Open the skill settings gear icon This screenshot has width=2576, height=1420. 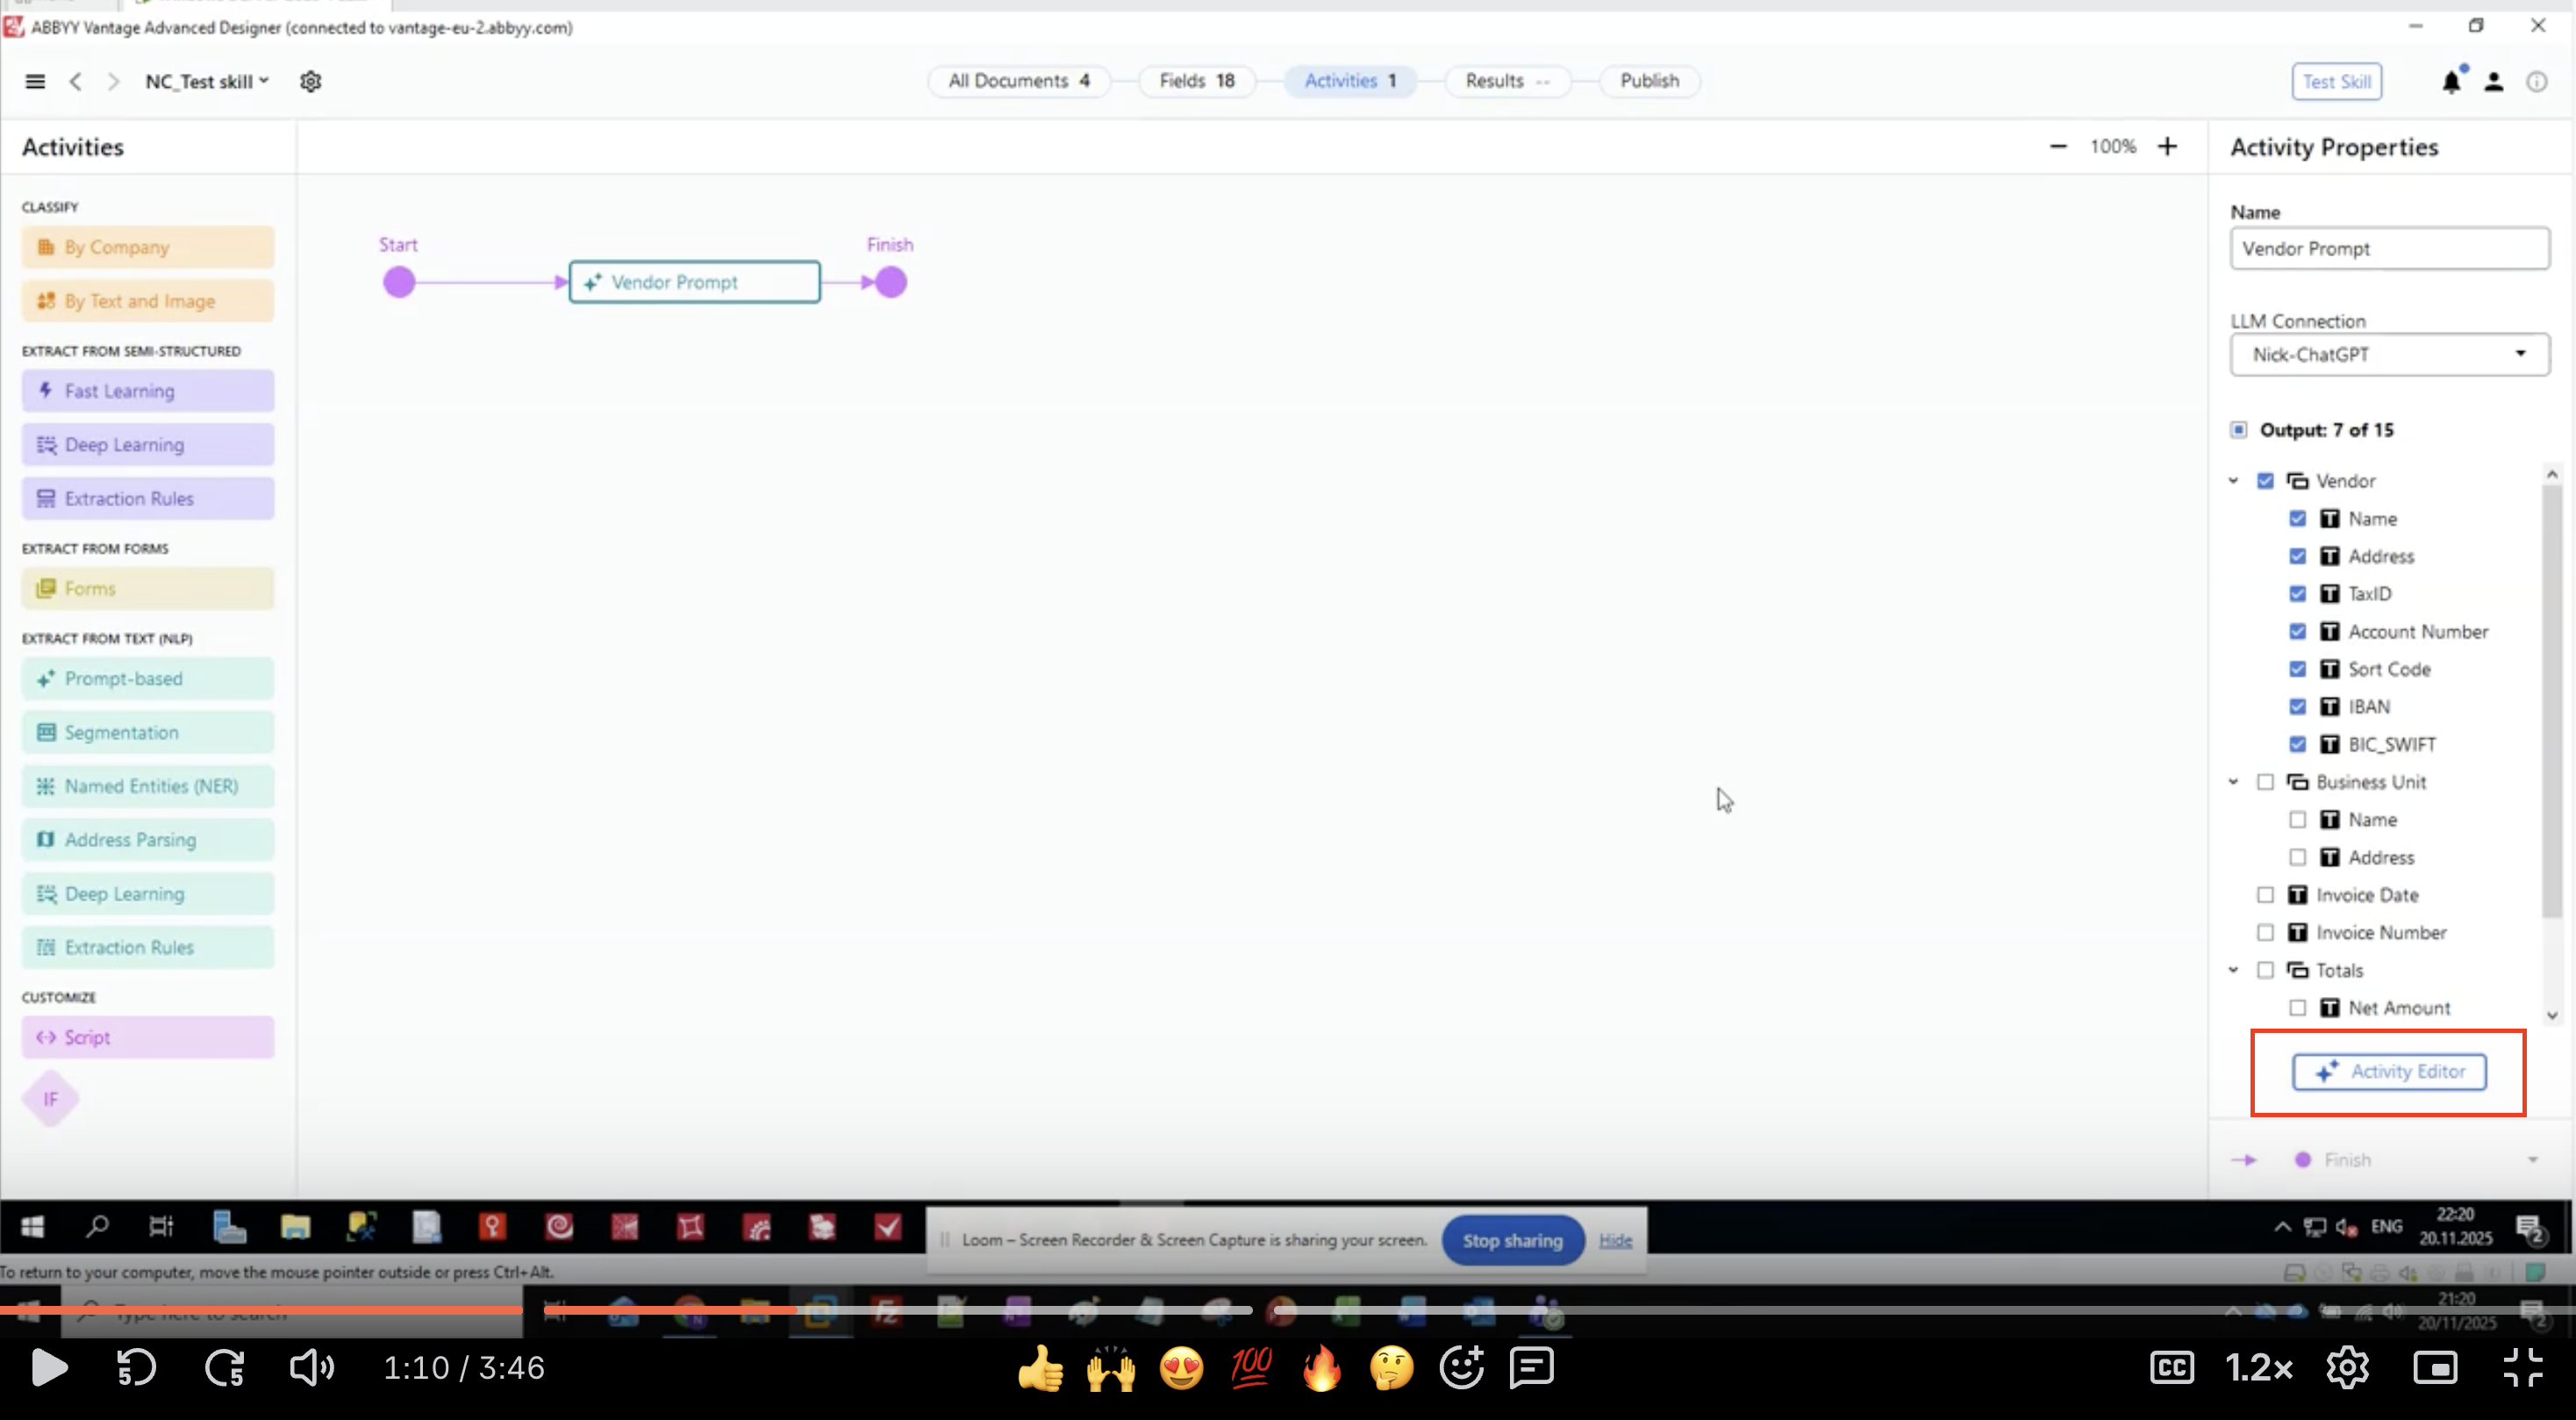(310, 81)
